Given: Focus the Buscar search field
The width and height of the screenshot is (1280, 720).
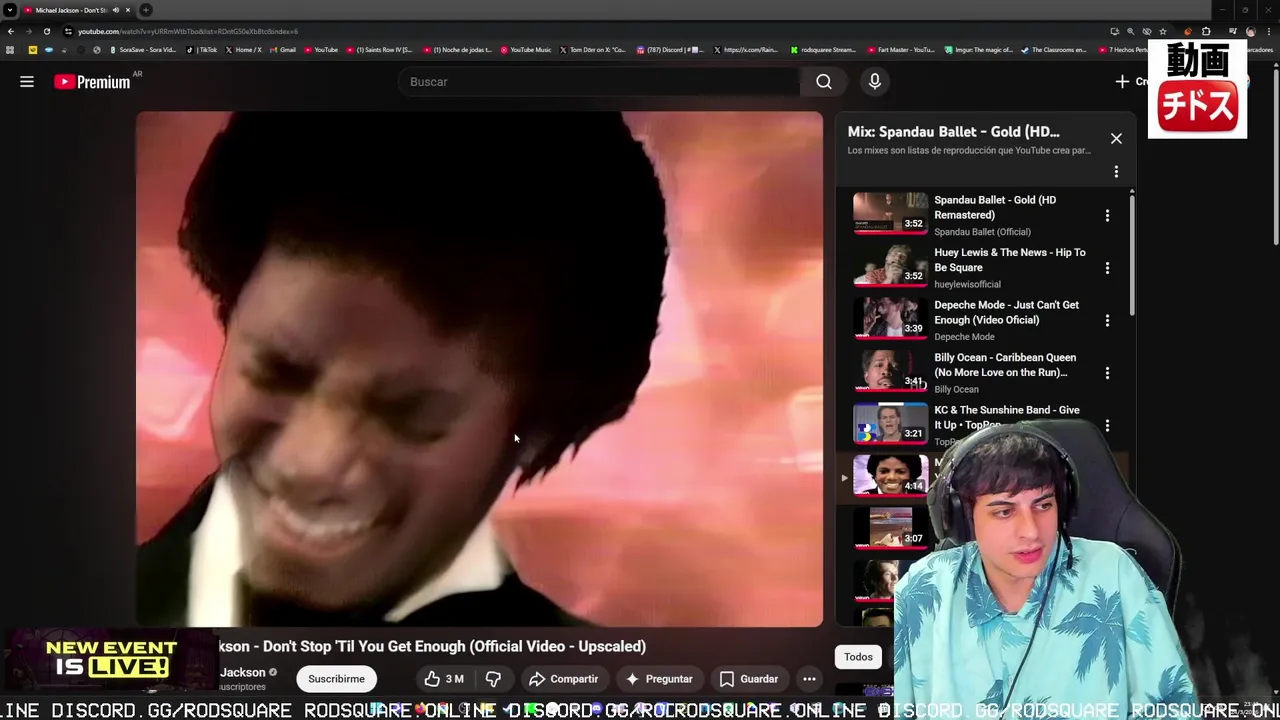Looking at the screenshot, I should point(599,82).
